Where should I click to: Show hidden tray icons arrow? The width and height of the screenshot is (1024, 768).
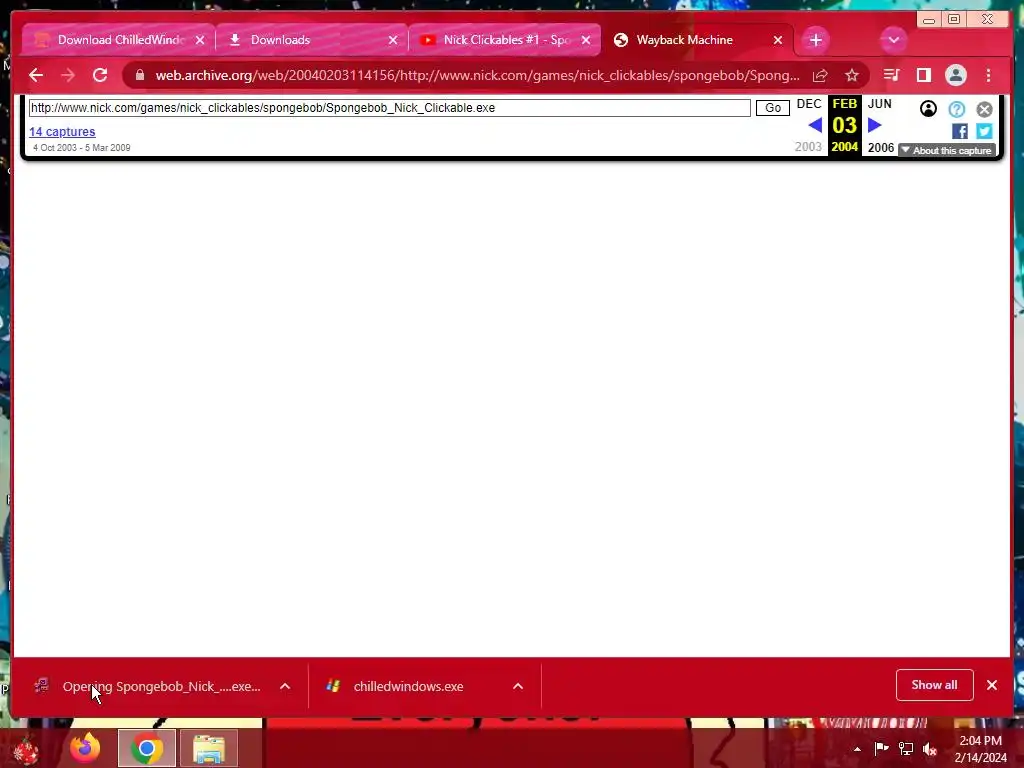click(857, 749)
